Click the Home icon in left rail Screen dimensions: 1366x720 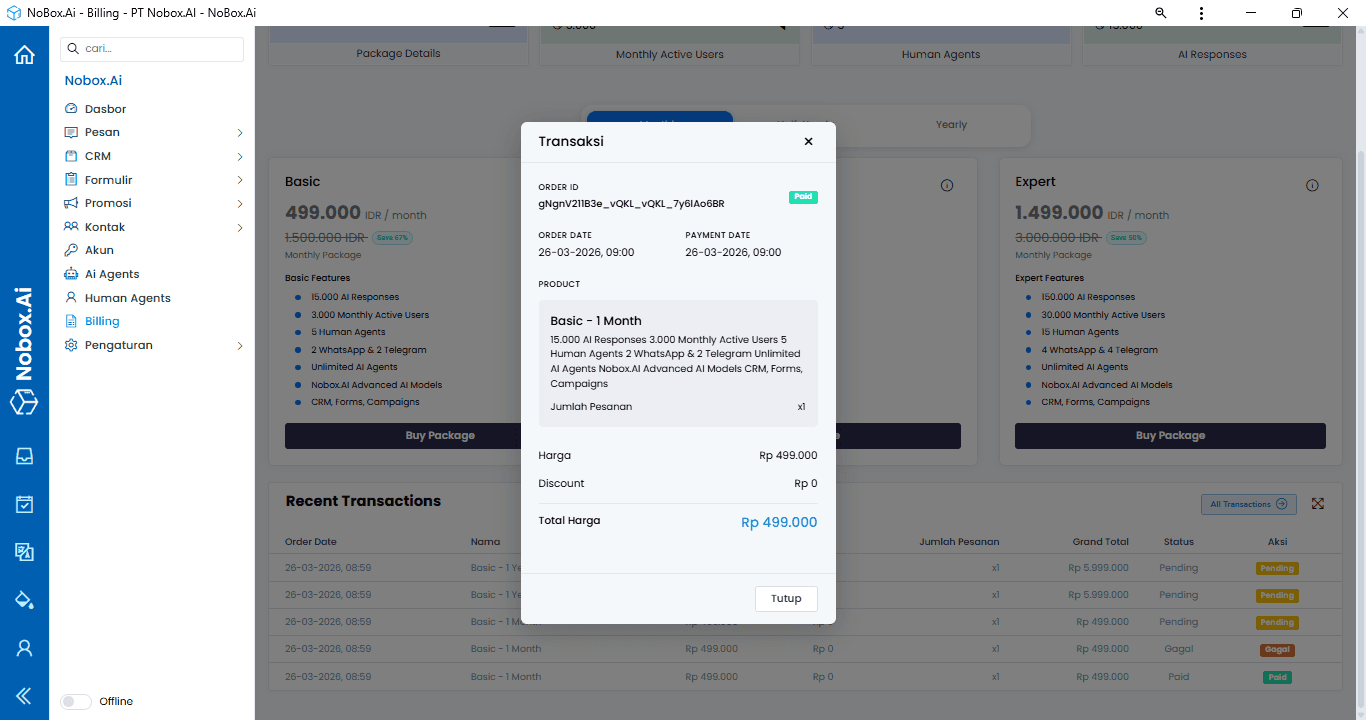pos(24,55)
